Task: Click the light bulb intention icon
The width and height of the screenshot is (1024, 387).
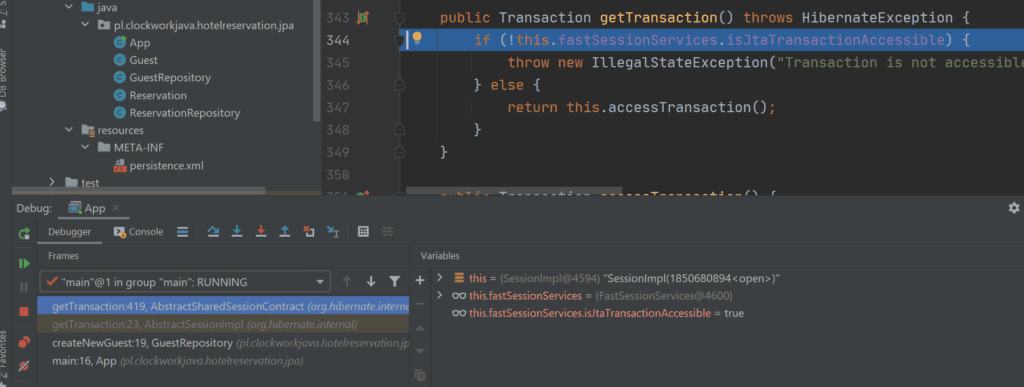Action: (x=417, y=39)
